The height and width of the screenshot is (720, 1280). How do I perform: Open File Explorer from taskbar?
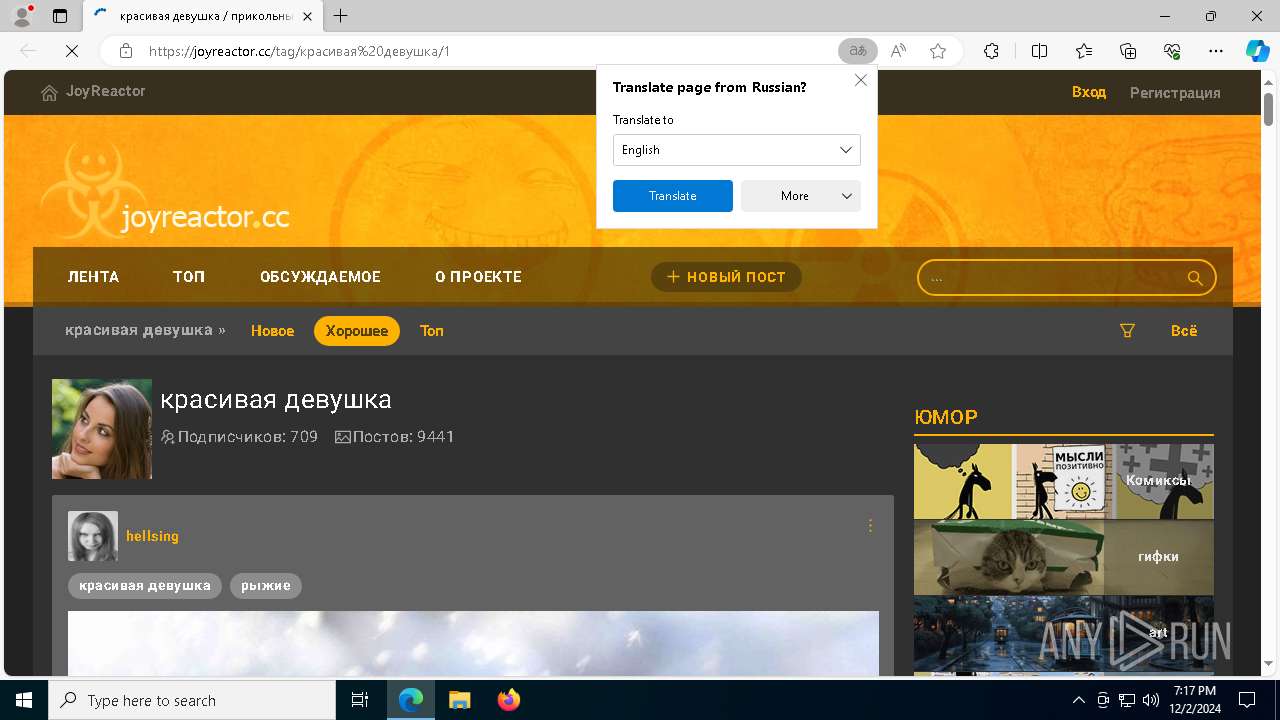pyautogui.click(x=459, y=700)
